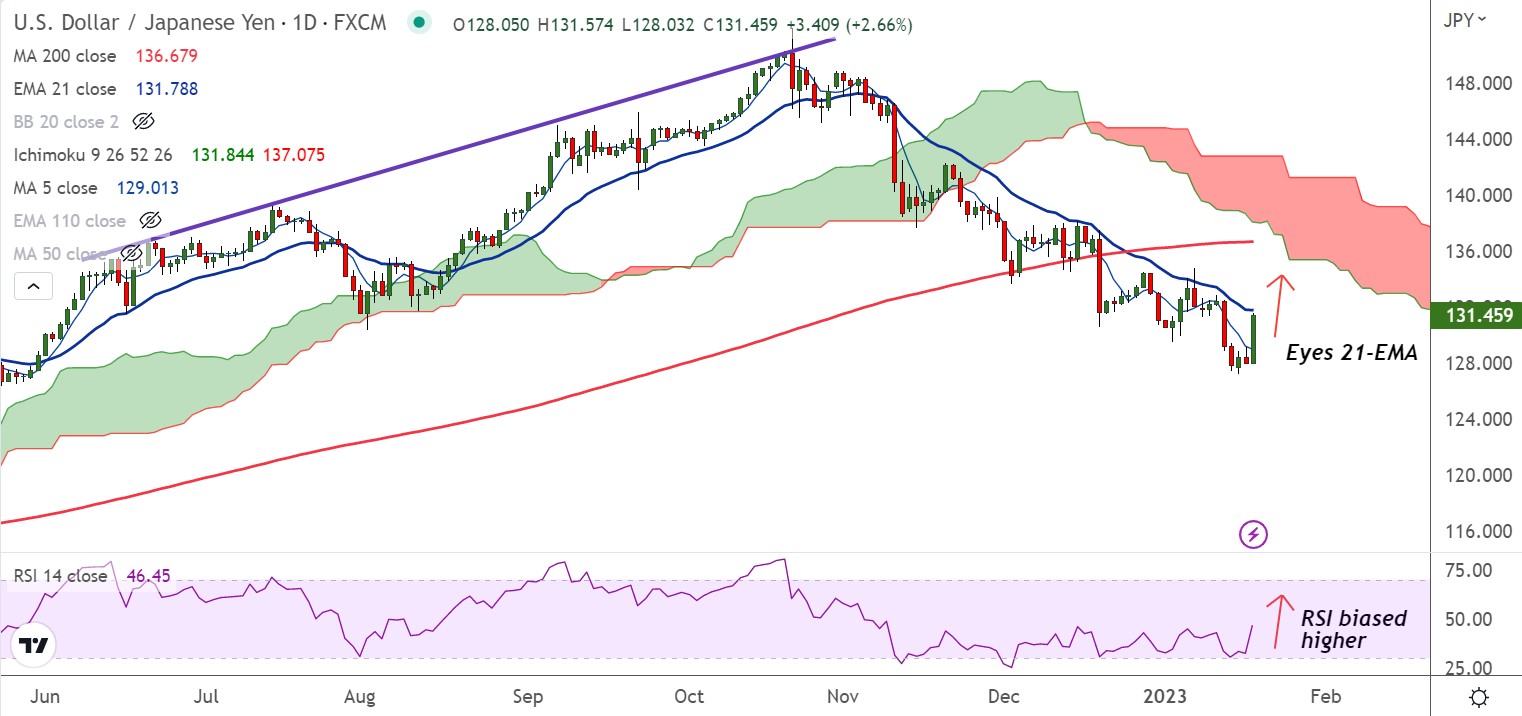Unhide the MA 50 close indicator
The width and height of the screenshot is (1522, 716).
(131, 254)
